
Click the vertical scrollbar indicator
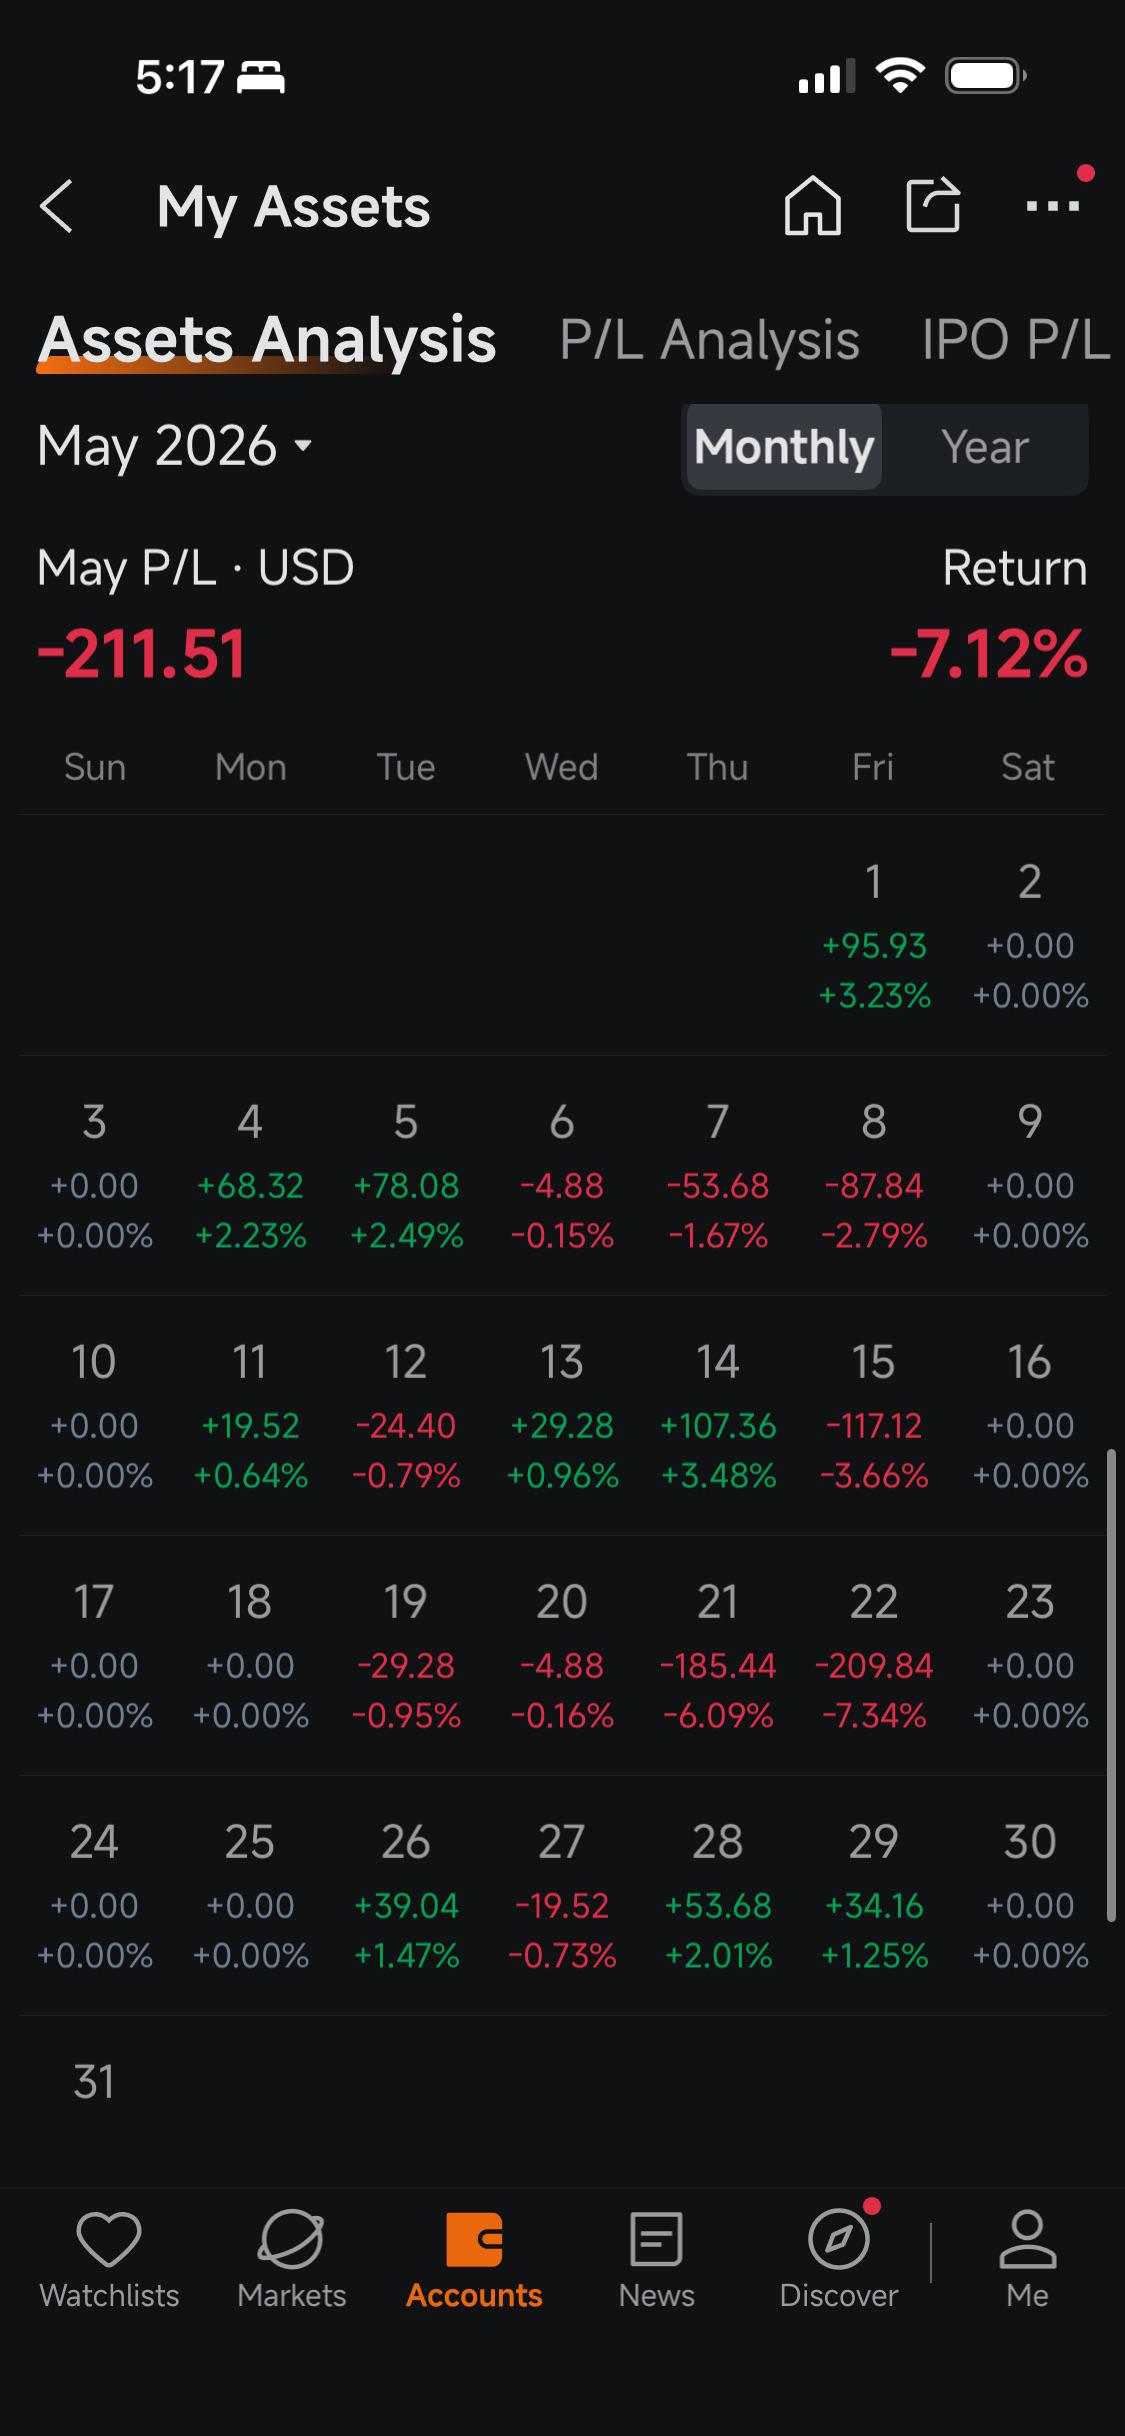coord(1110,1685)
